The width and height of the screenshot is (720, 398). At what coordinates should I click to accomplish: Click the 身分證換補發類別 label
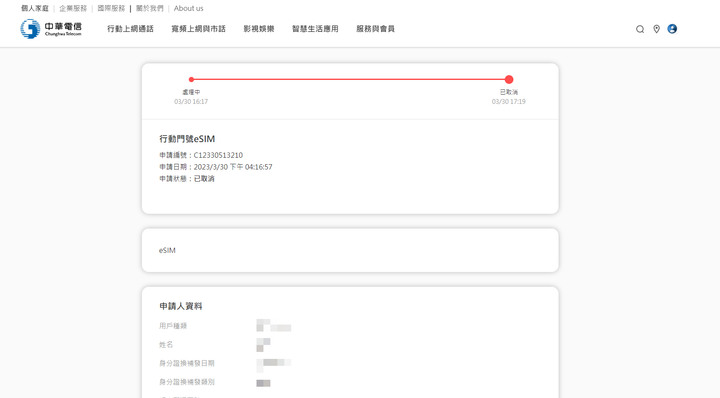pos(187,382)
